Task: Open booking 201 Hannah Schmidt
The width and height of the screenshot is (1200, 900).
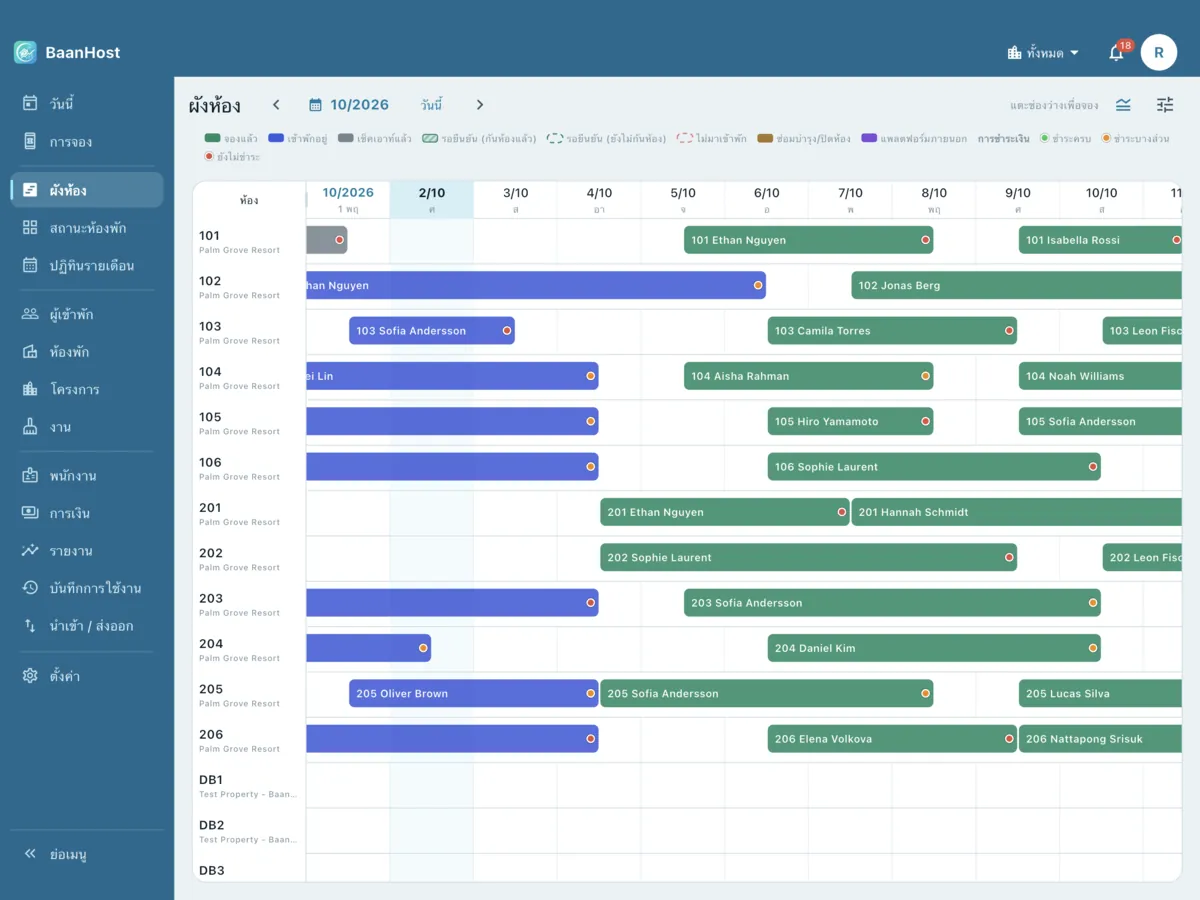Action: 1017,512
